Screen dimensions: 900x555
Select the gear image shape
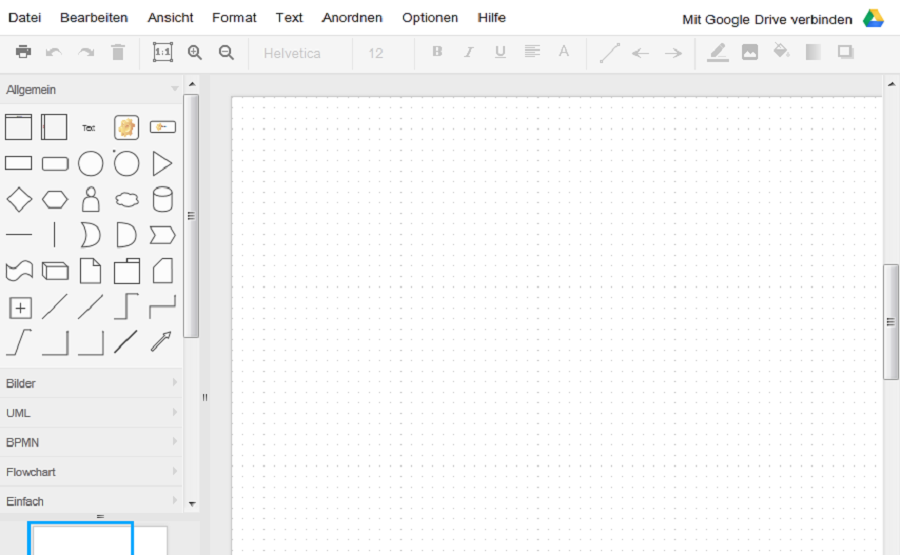pos(126,127)
